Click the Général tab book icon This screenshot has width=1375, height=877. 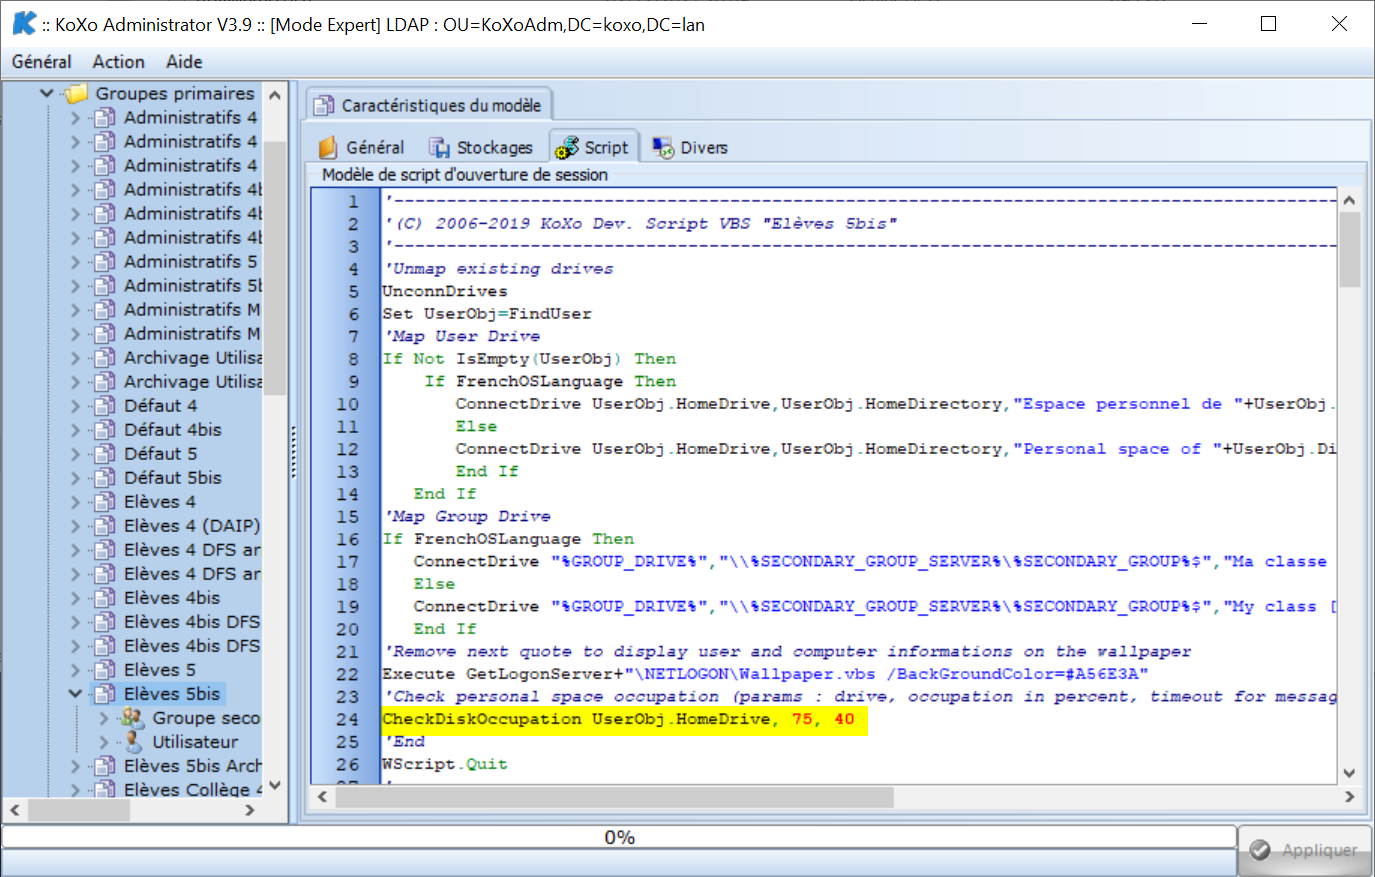328,148
